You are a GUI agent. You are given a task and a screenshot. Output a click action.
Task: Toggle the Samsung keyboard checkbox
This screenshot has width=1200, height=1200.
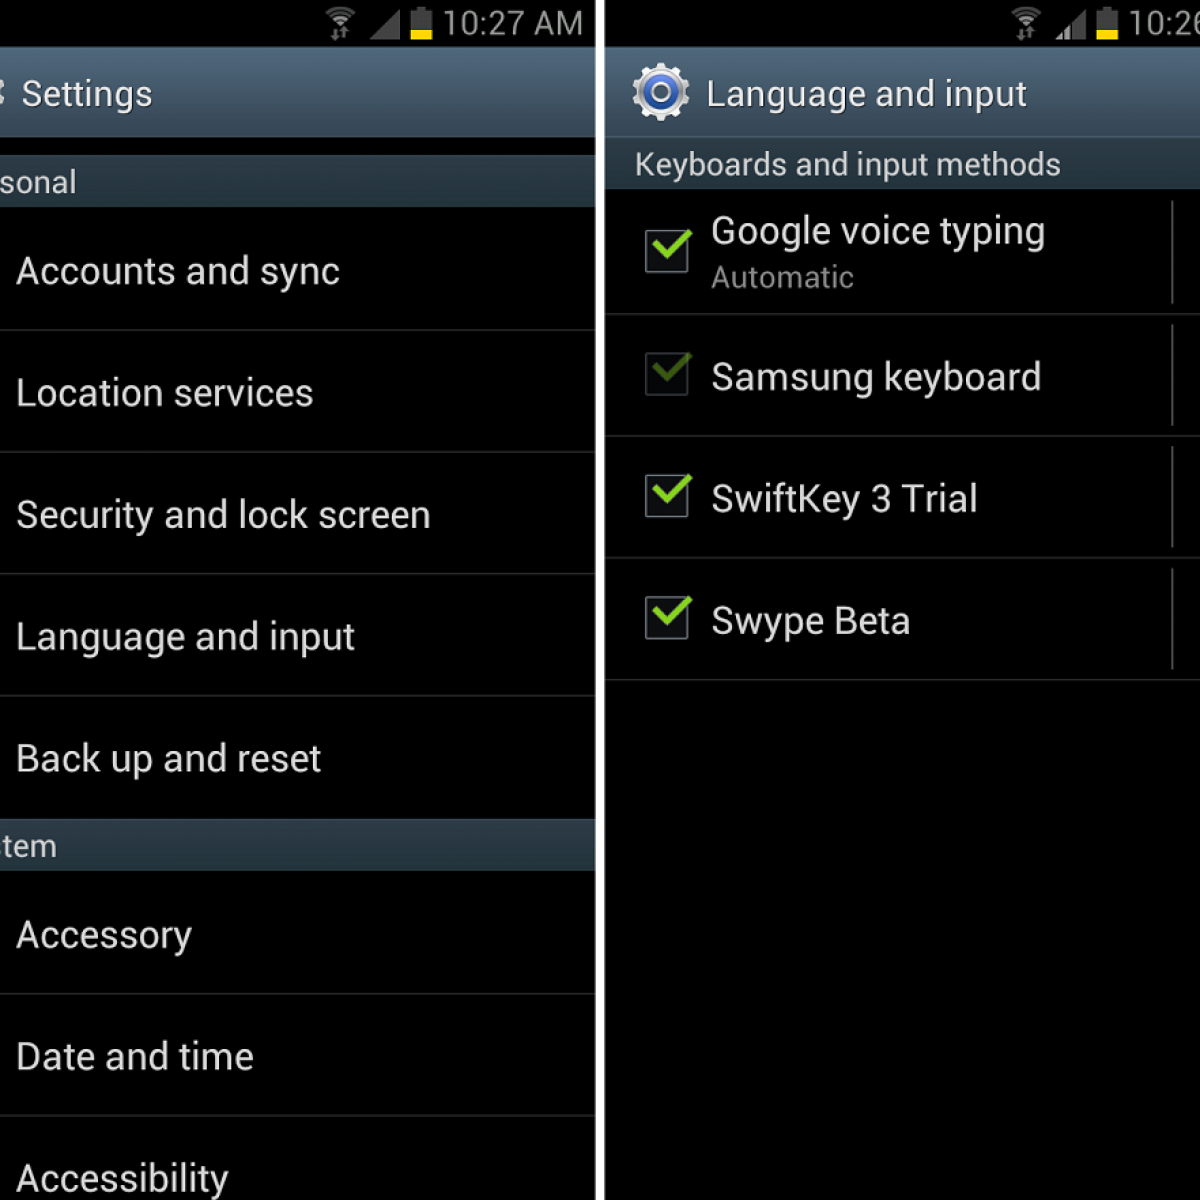point(668,373)
